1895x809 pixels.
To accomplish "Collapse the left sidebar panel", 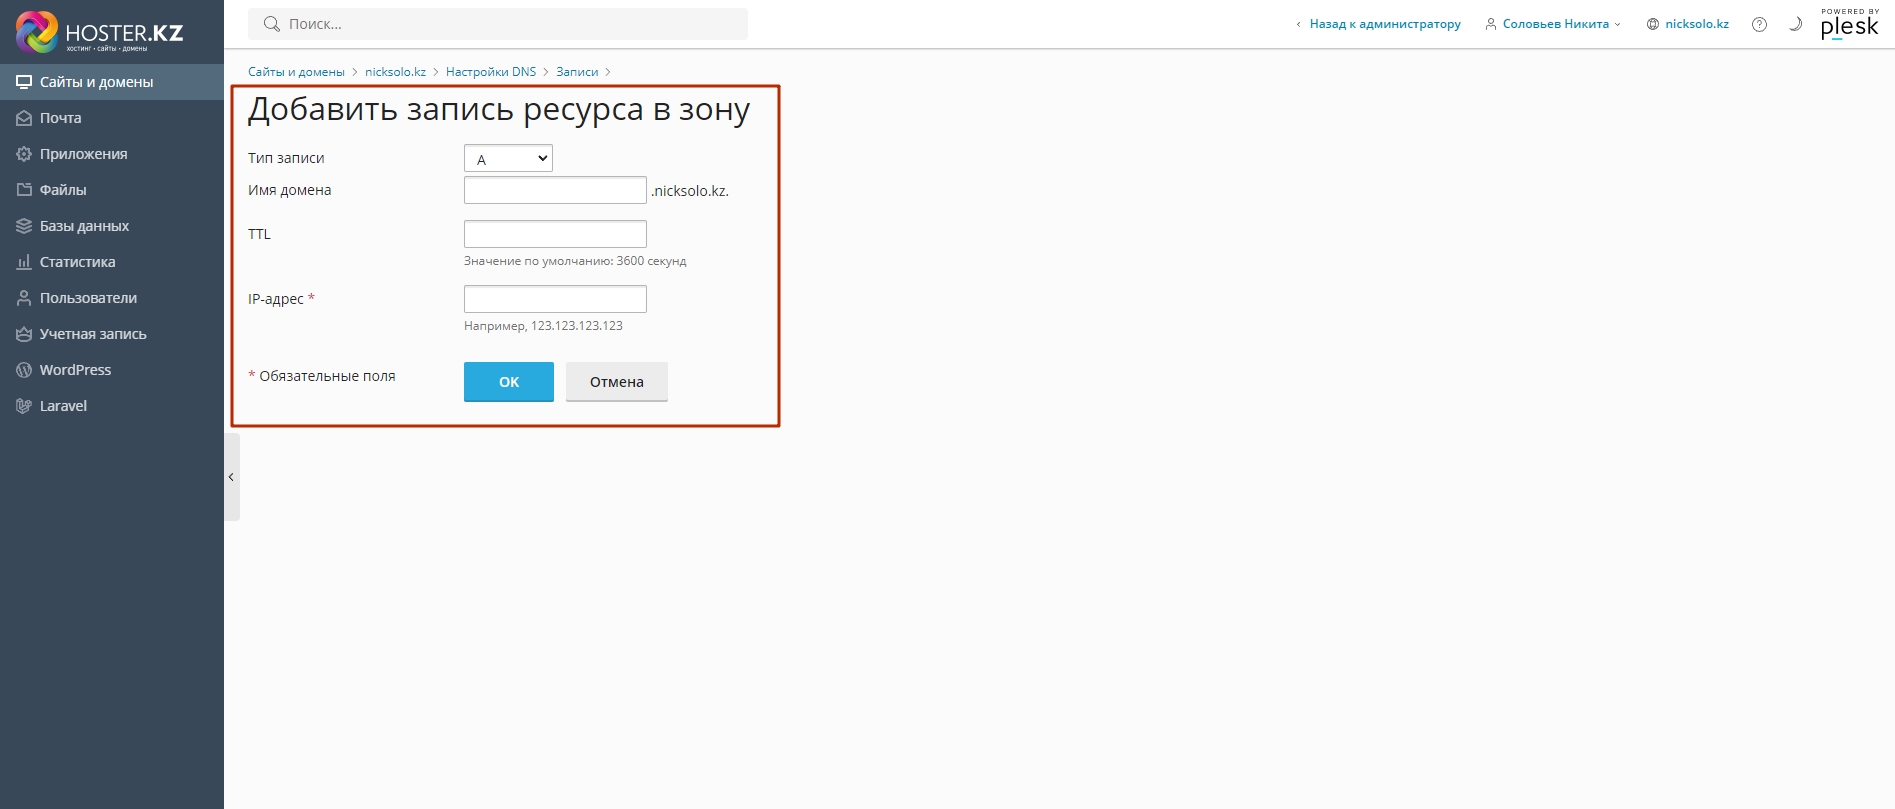I will [231, 477].
